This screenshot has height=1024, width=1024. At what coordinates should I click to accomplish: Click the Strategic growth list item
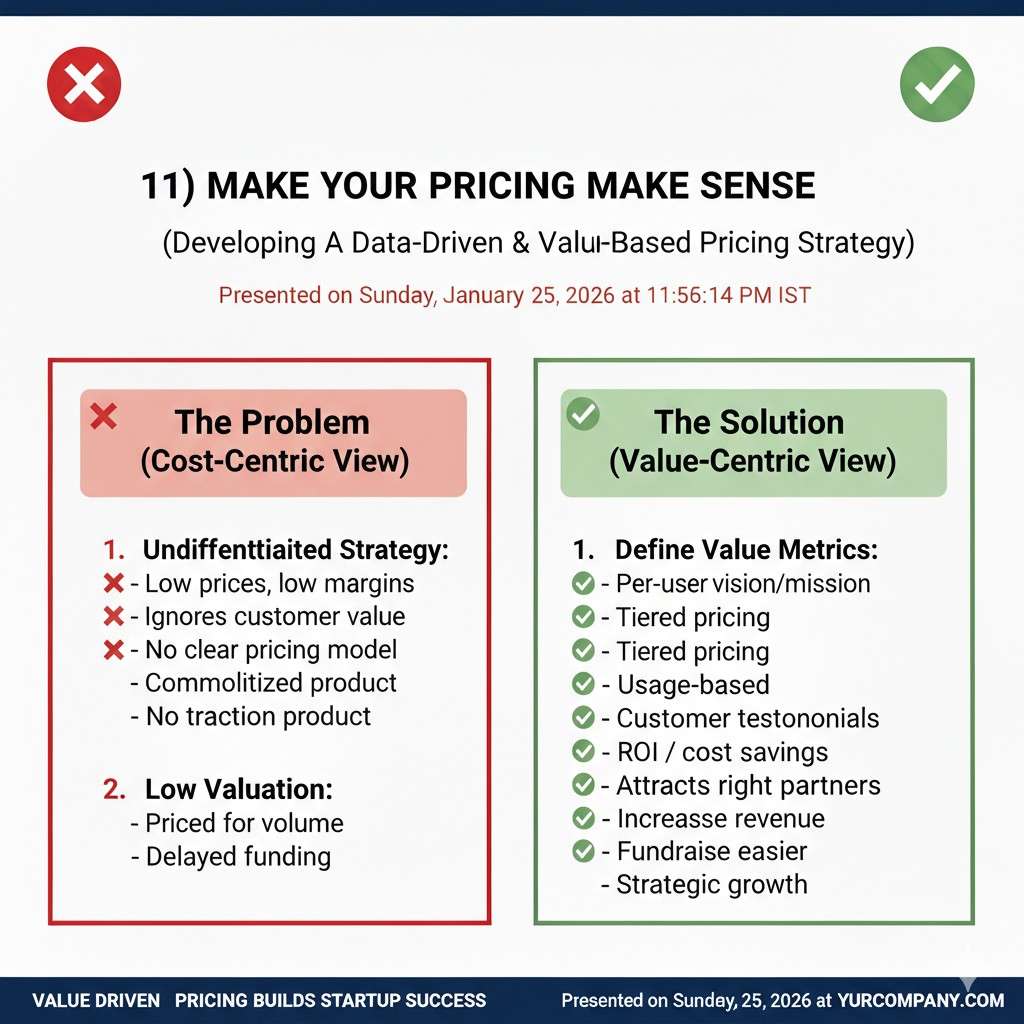pyautogui.click(x=711, y=885)
